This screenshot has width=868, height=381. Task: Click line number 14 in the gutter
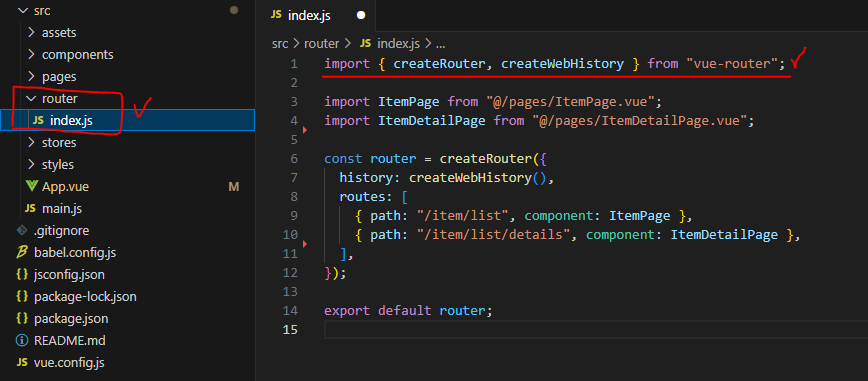coord(291,310)
